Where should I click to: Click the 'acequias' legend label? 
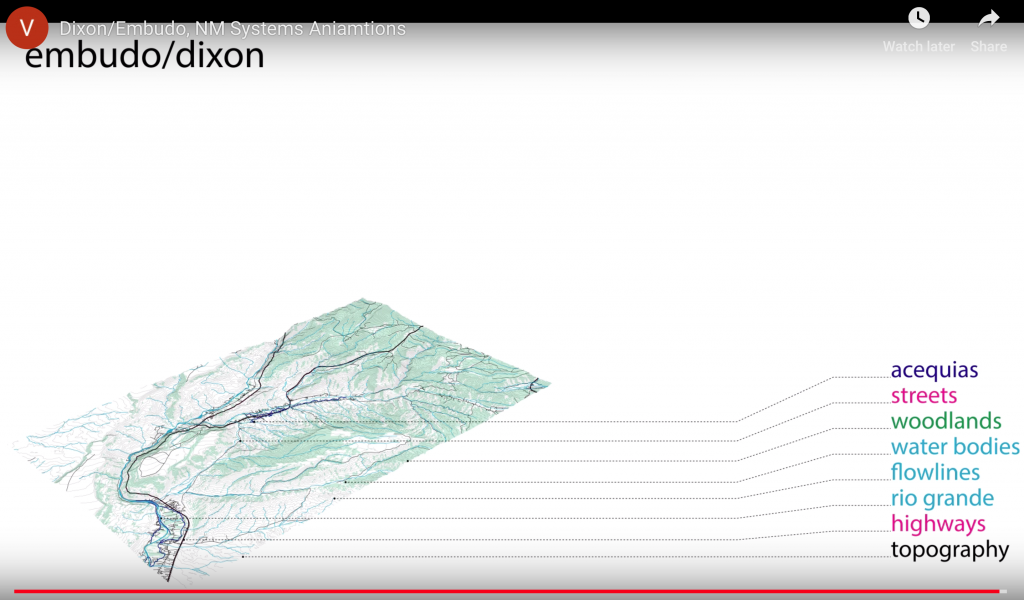click(x=935, y=370)
